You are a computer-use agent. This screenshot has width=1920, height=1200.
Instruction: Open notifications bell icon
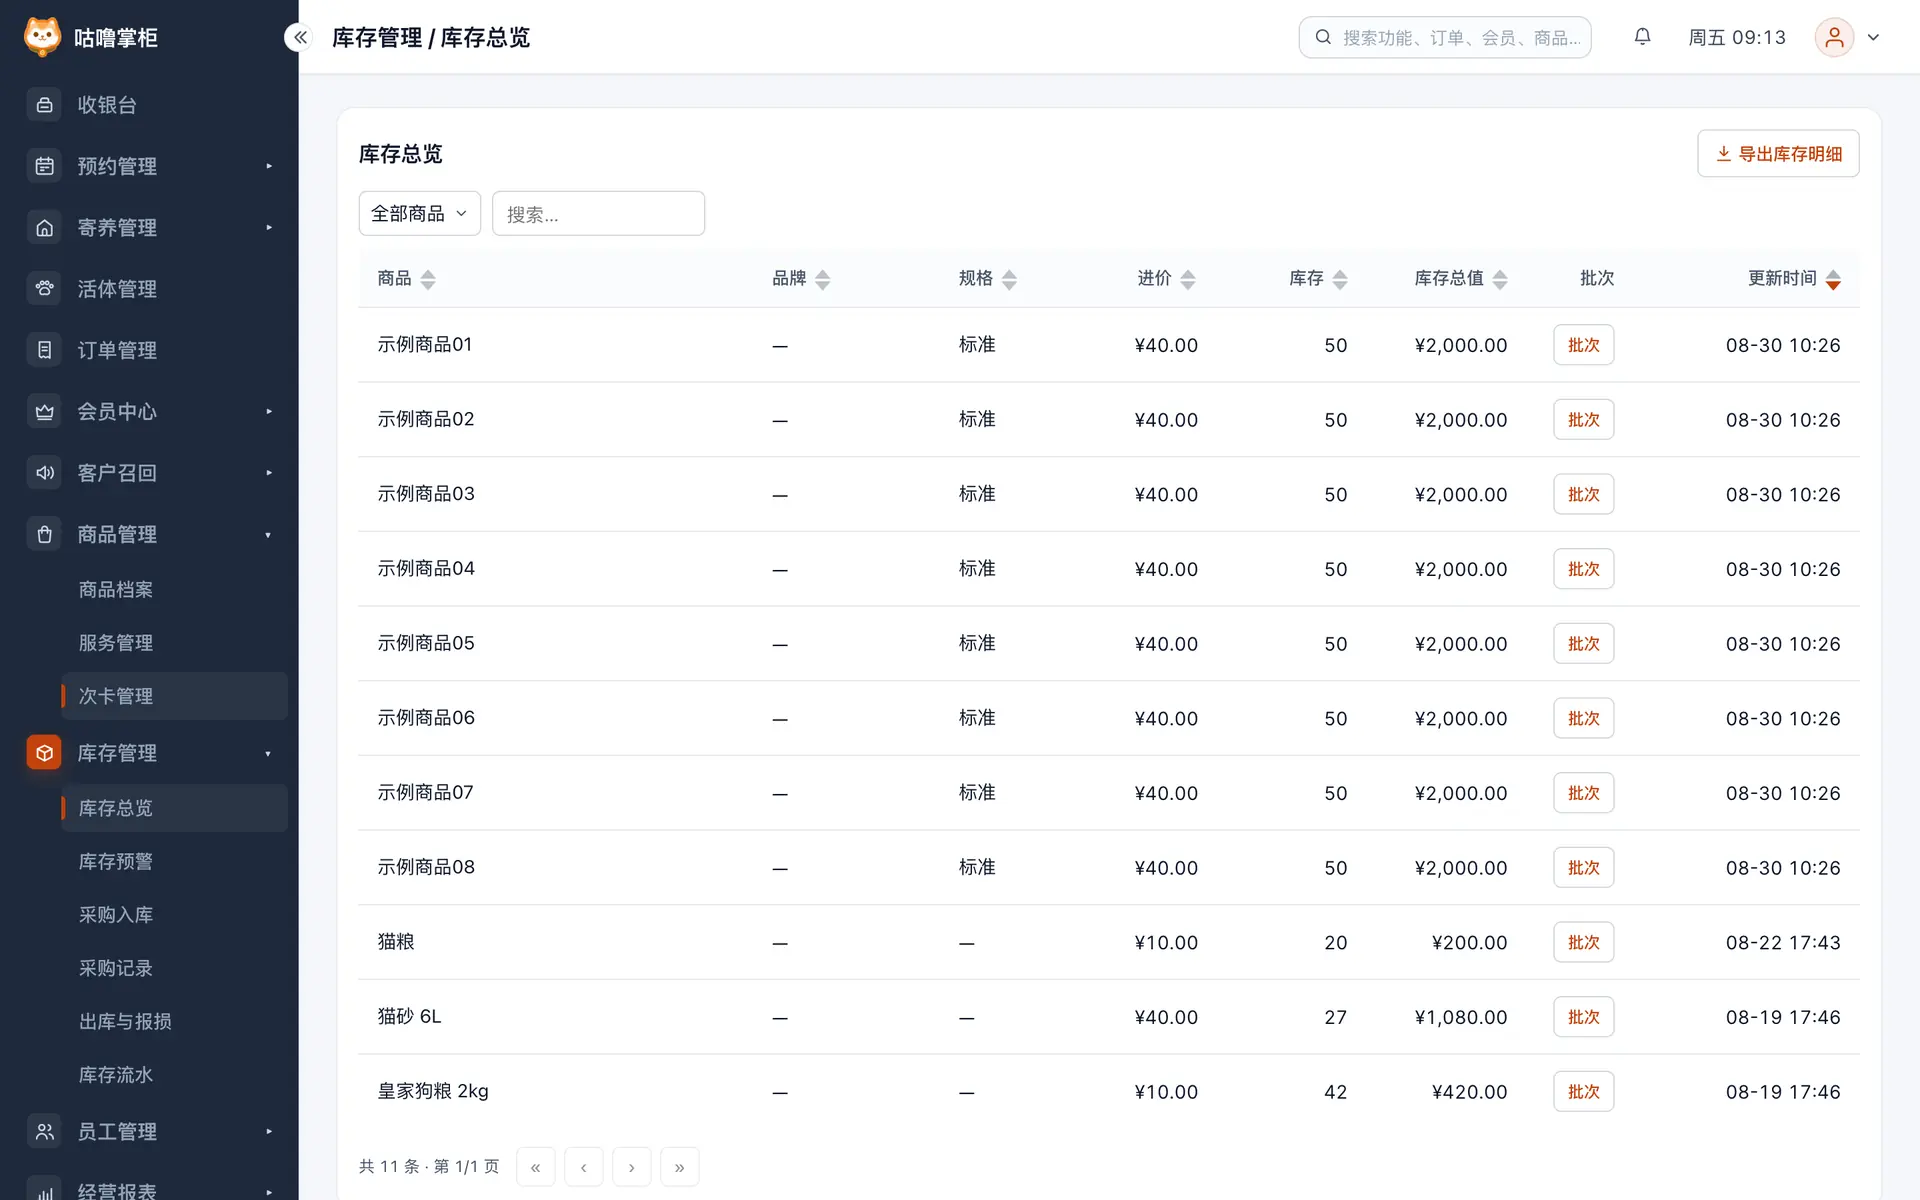coord(1642,37)
